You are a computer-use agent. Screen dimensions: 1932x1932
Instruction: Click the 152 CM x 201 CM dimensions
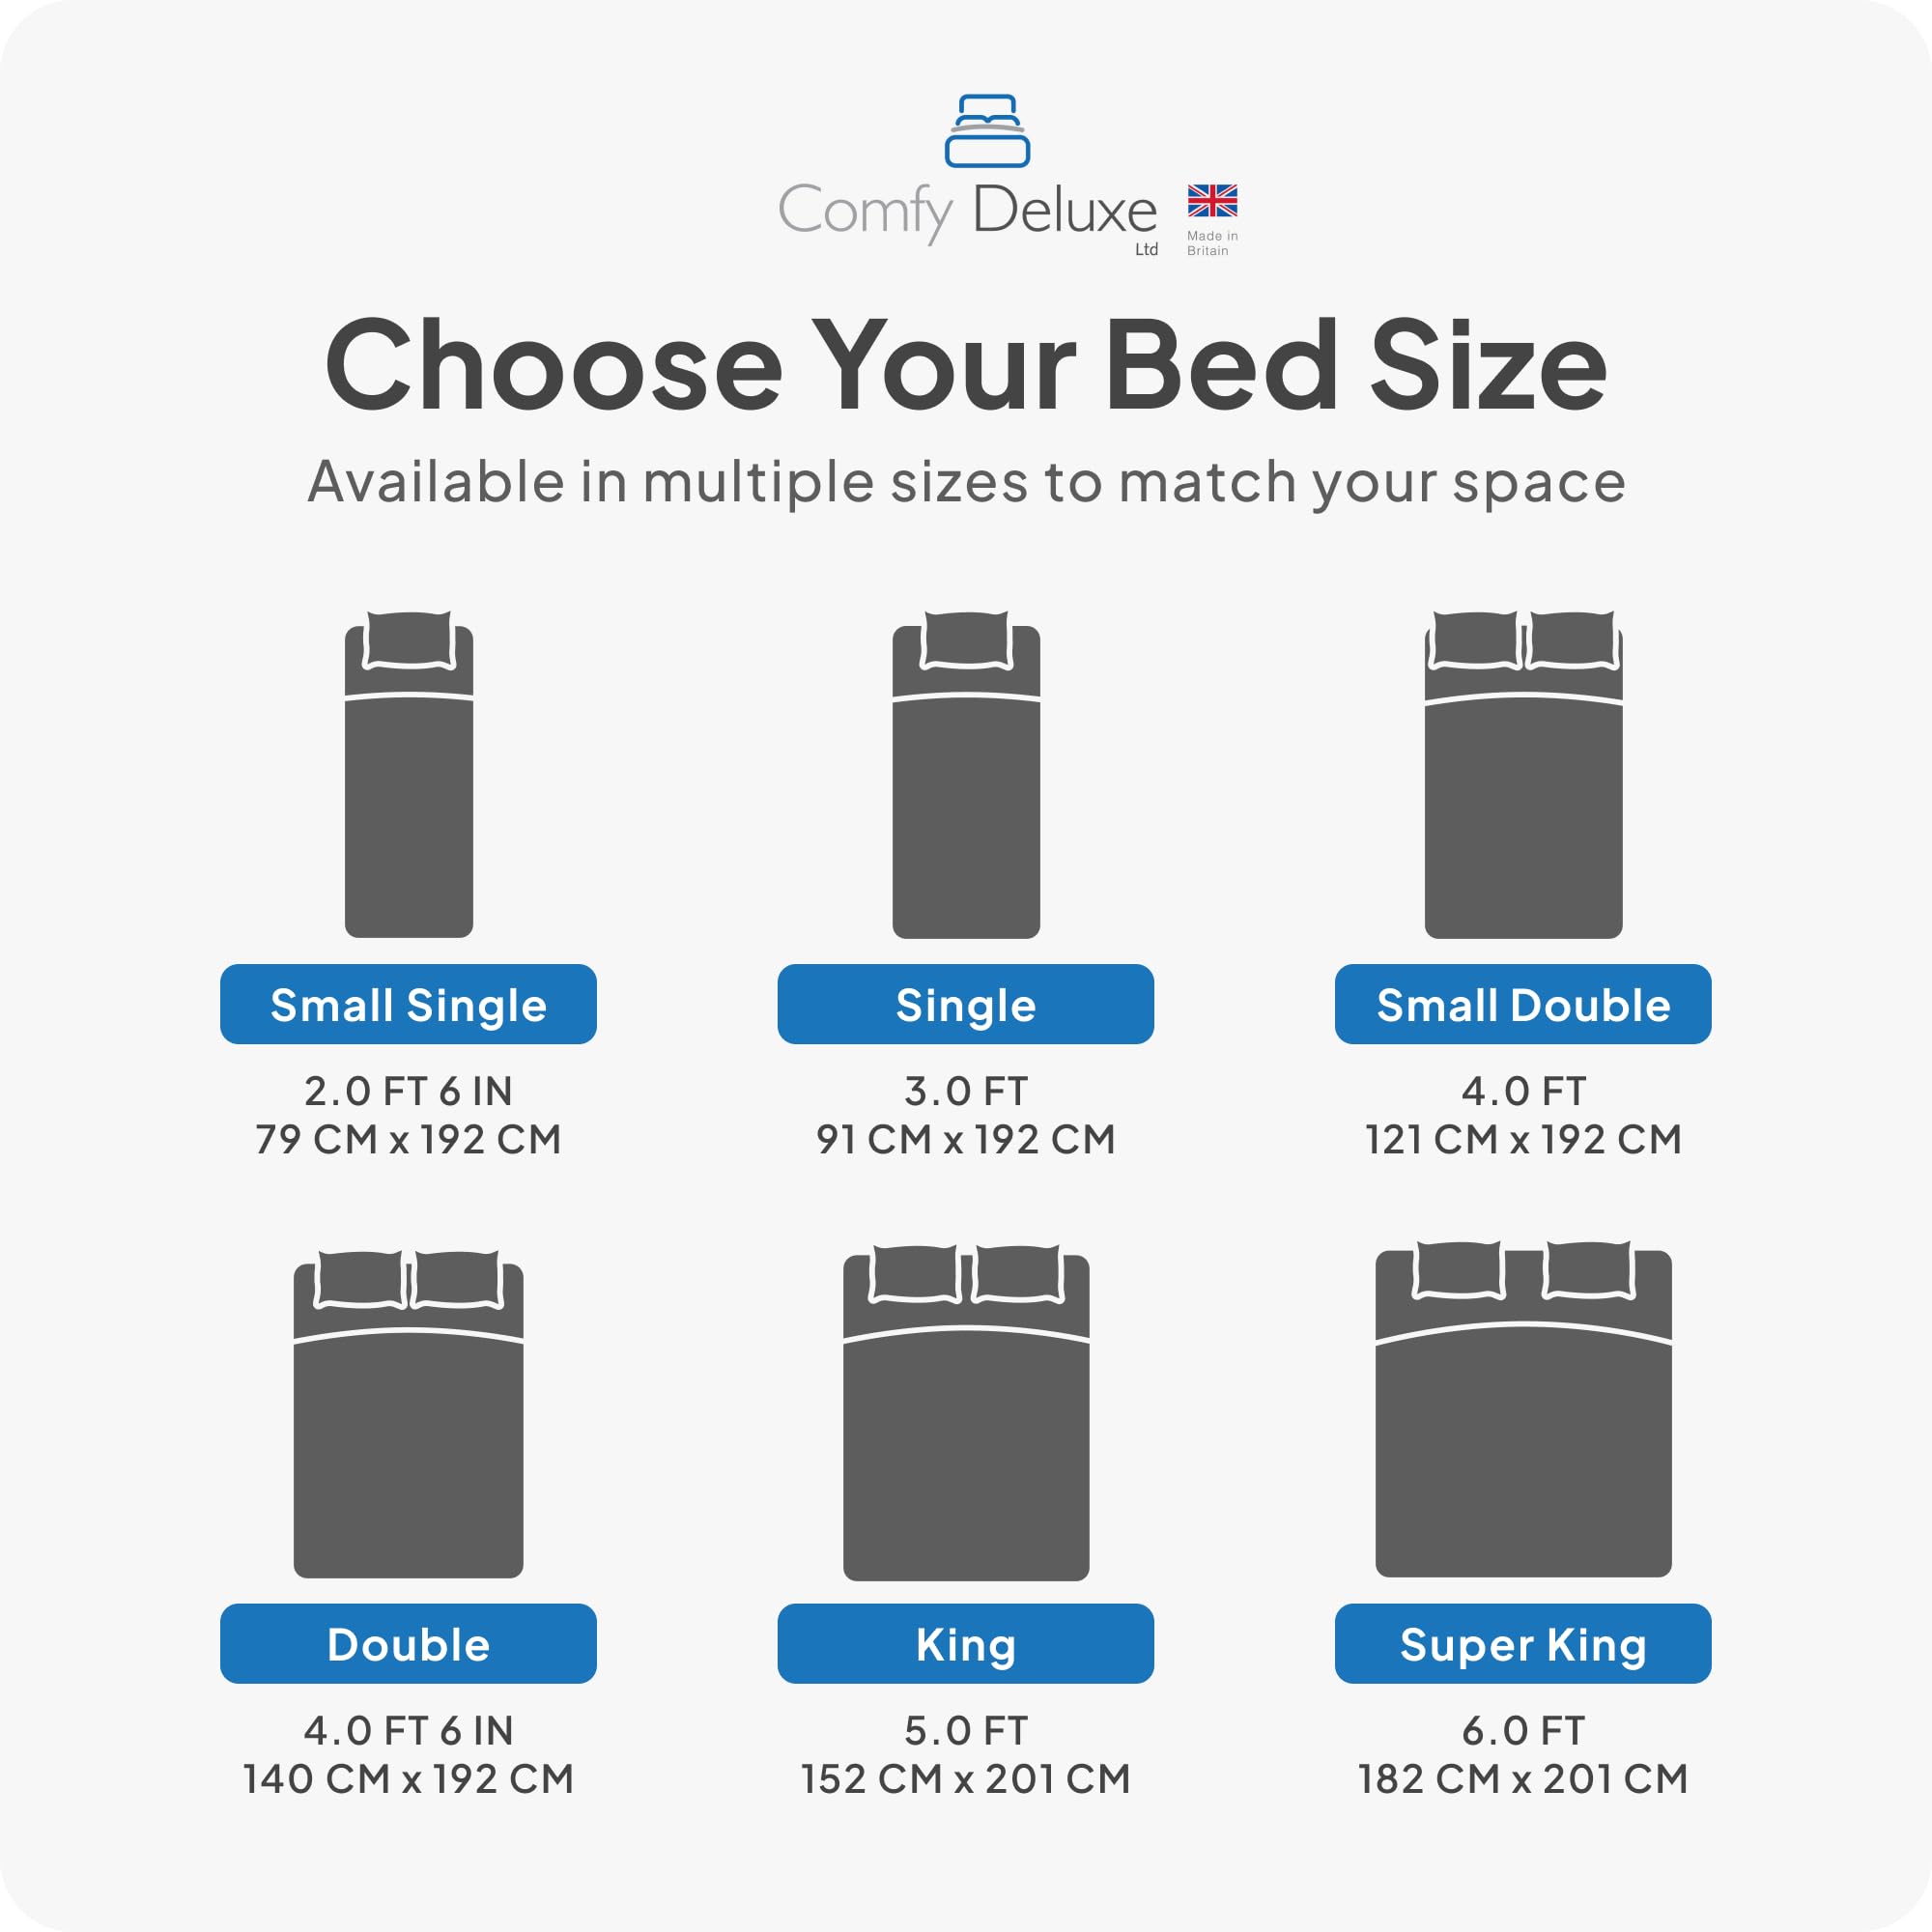[x=966, y=1779]
